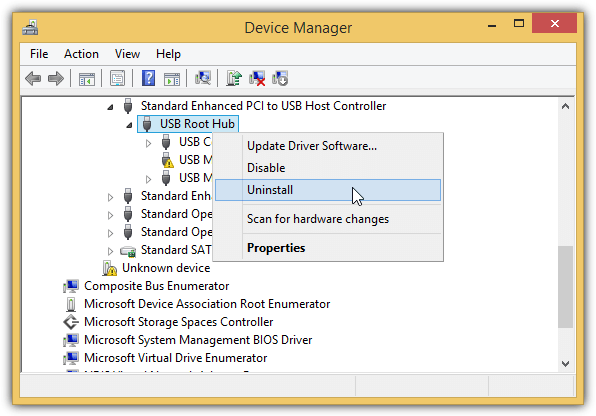Select Microsoft Storage Spaces Controller item
The width and height of the screenshot is (596, 416).
[178, 322]
